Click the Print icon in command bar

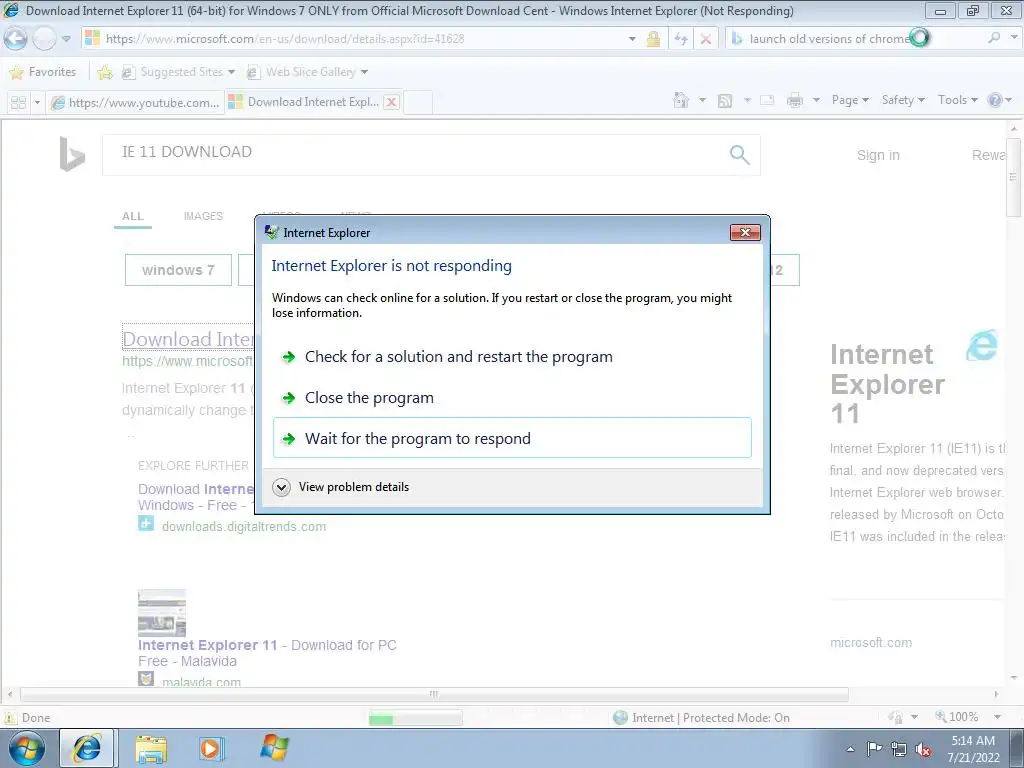tap(795, 101)
